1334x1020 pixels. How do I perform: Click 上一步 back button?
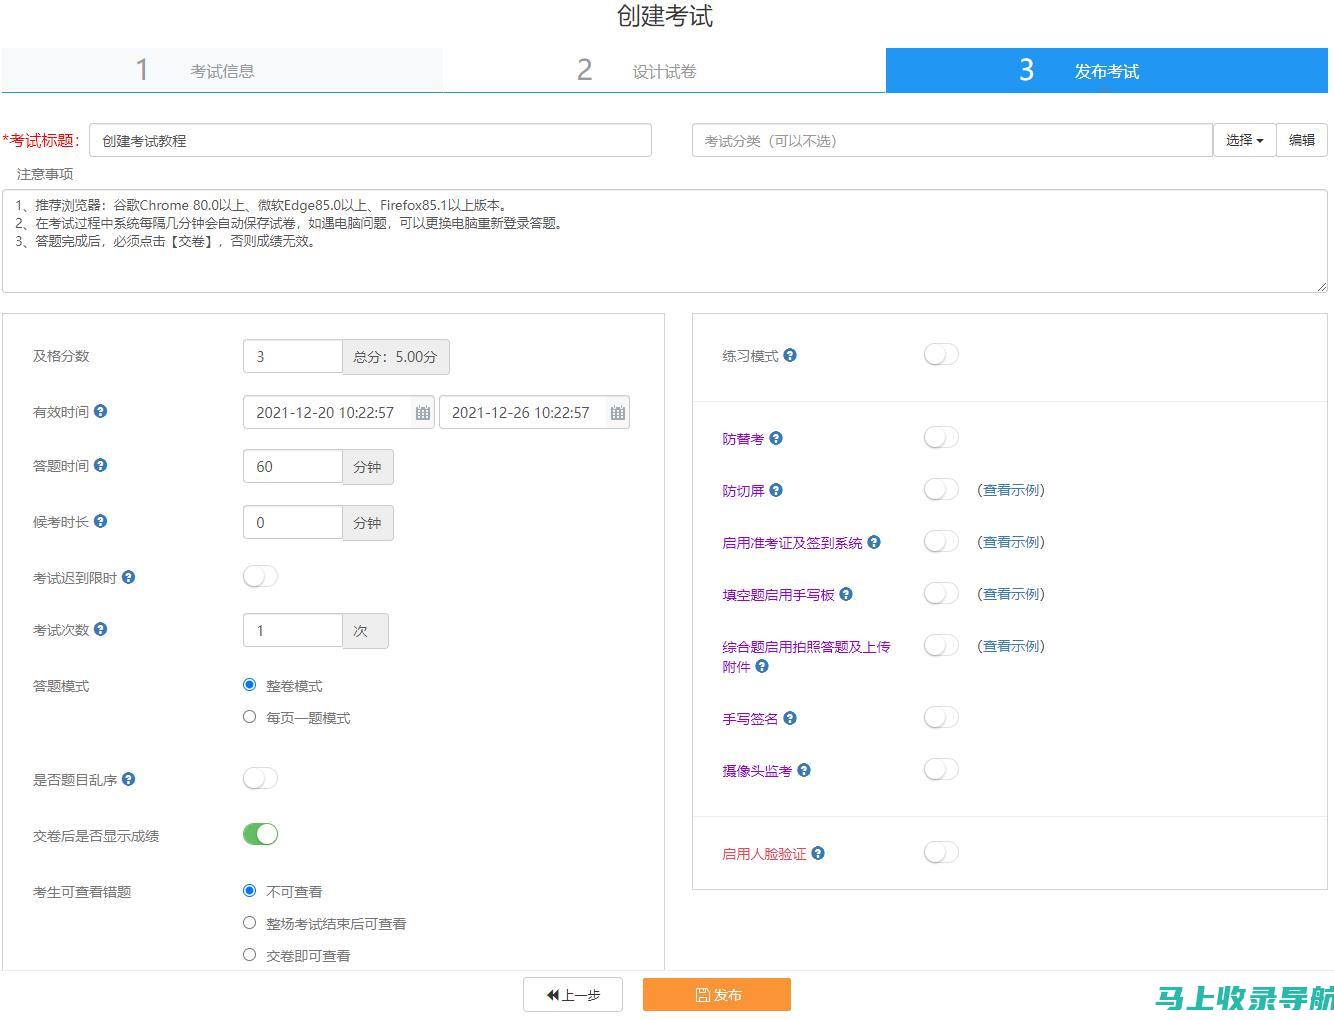(573, 995)
